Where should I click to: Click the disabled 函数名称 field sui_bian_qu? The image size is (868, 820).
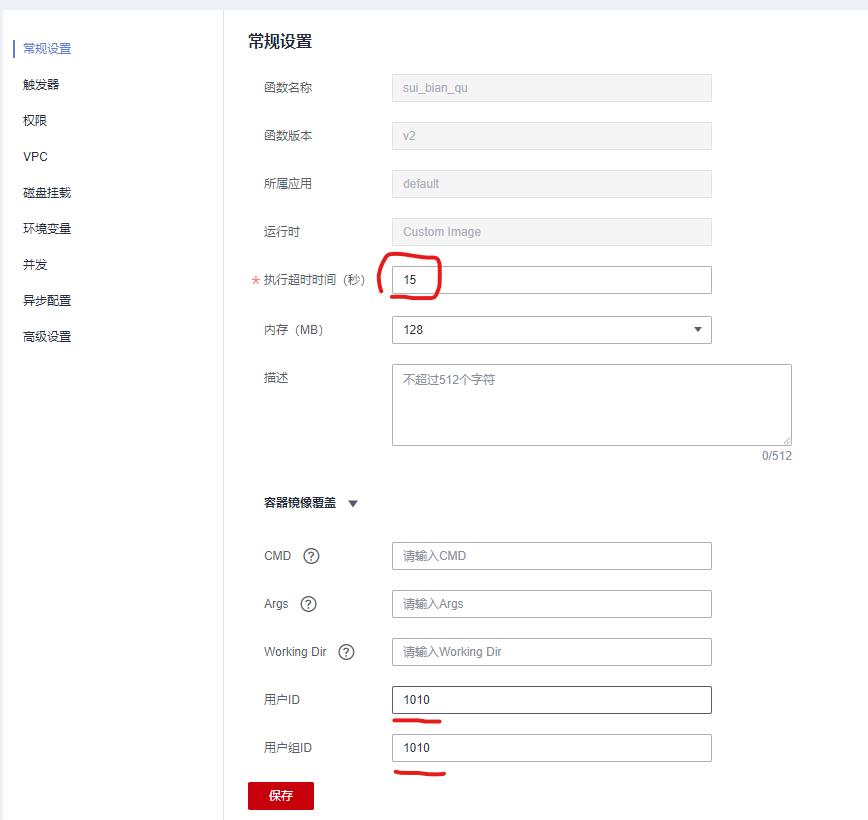(551, 88)
